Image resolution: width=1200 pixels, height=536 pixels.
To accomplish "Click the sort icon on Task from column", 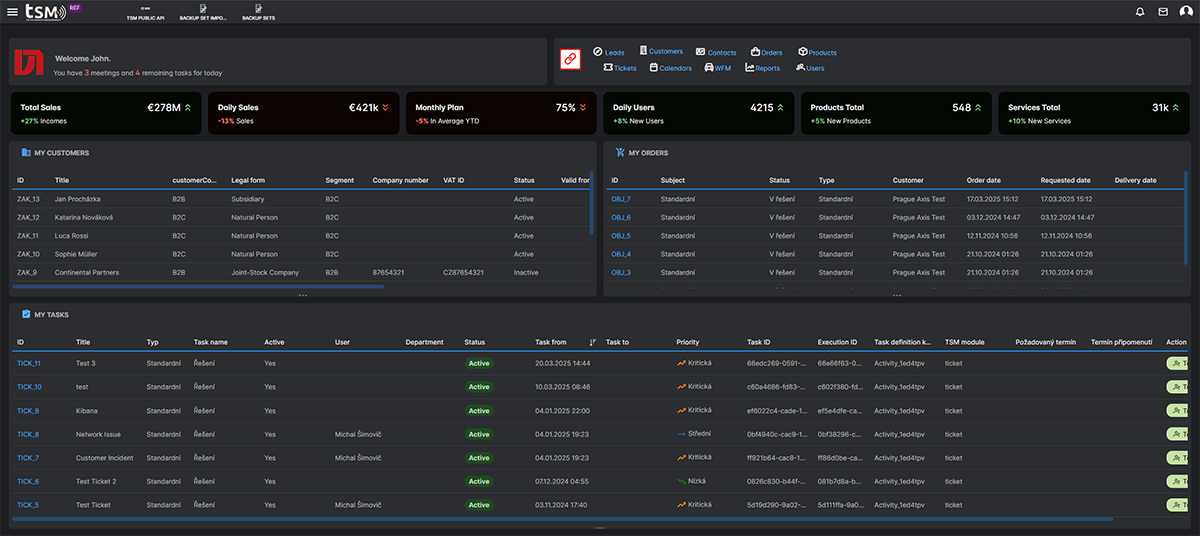I will click(592, 342).
